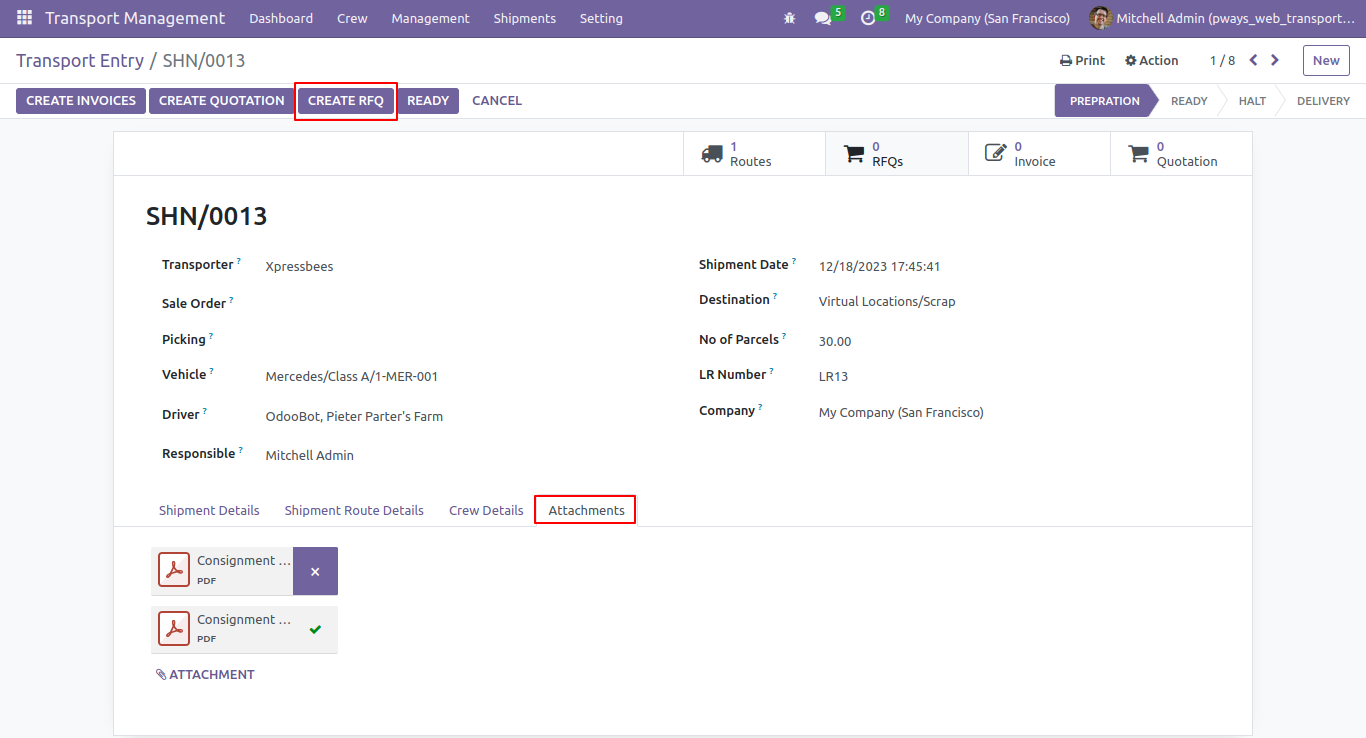
Task: Open the activities clock icon
Action: pos(868,18)
